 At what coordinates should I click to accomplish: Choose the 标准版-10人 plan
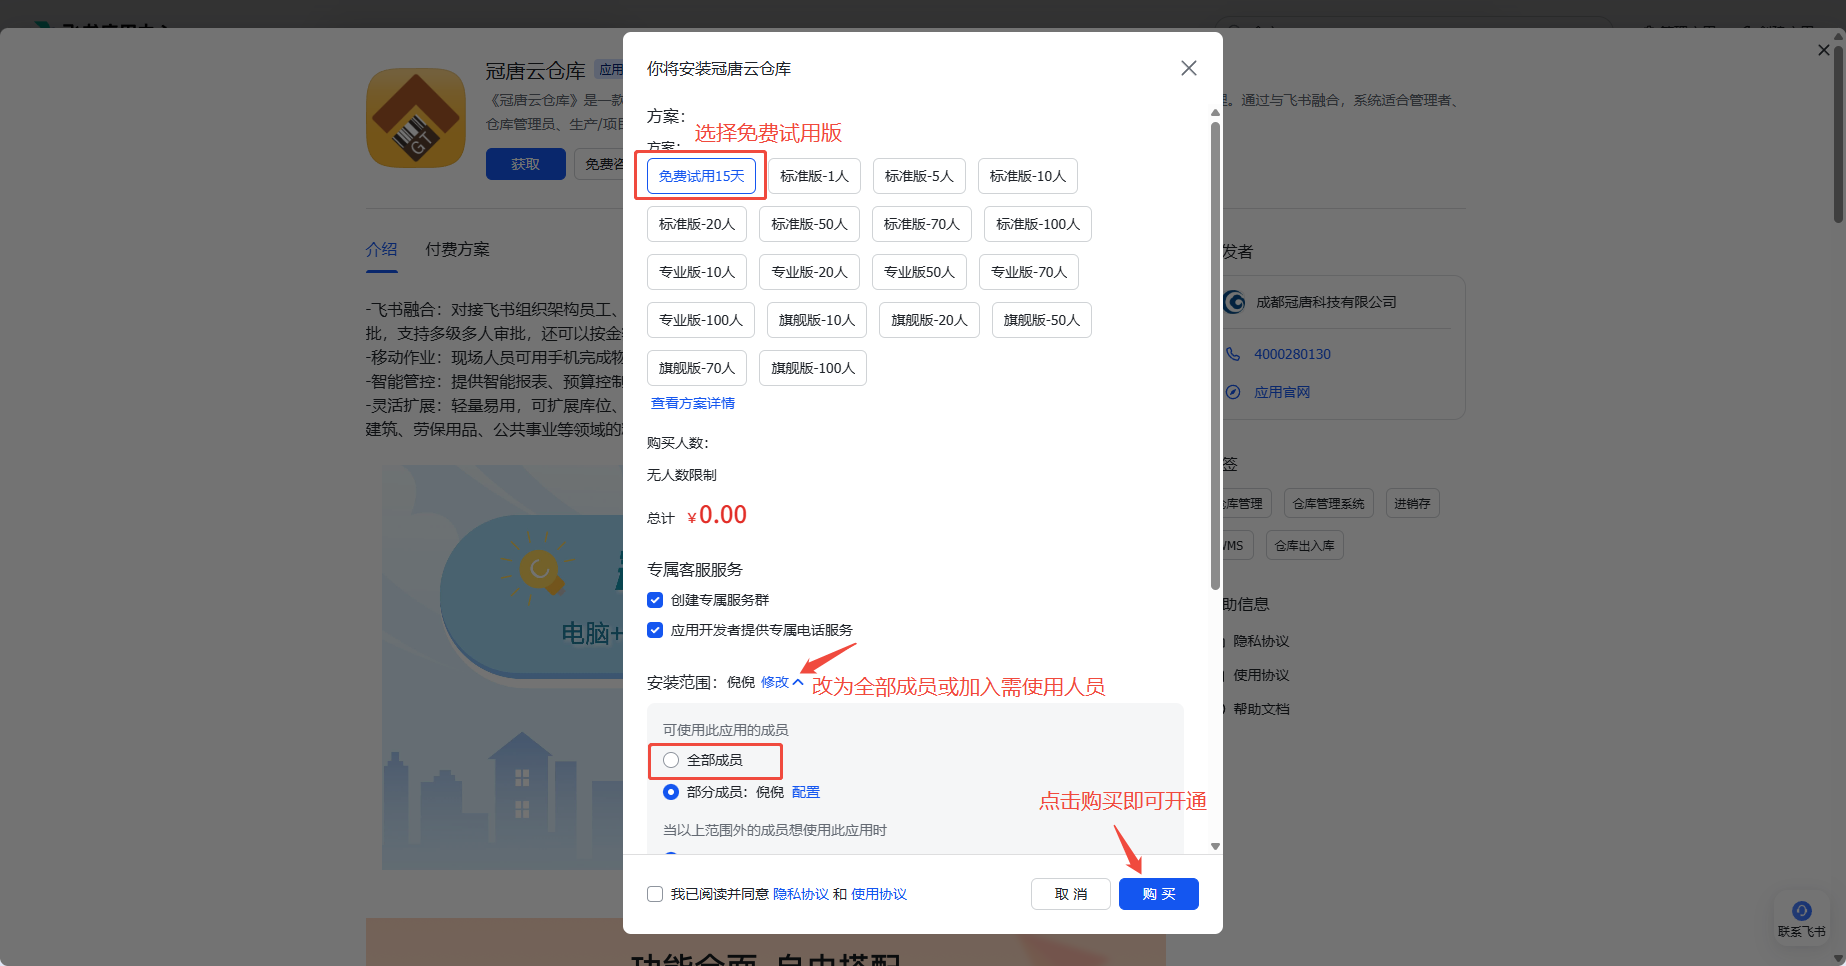pyautogui.click(x=1028, y=176)
